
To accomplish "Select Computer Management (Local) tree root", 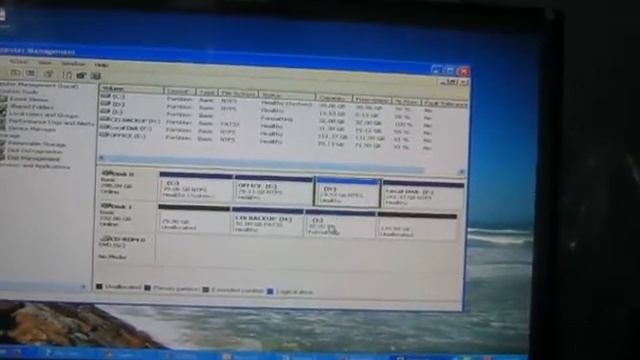I will click(39, 86).
